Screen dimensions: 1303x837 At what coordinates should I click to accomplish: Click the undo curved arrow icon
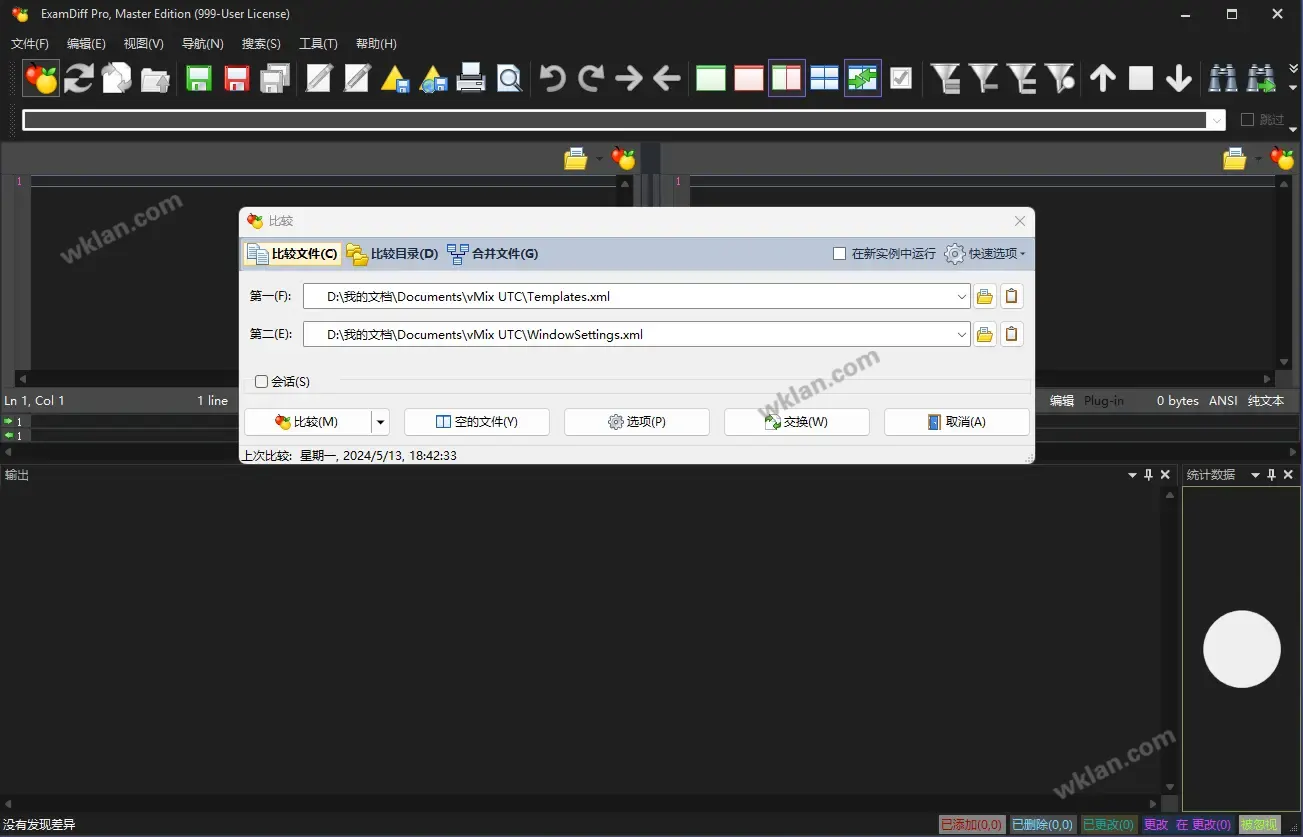tap(553, 78)
